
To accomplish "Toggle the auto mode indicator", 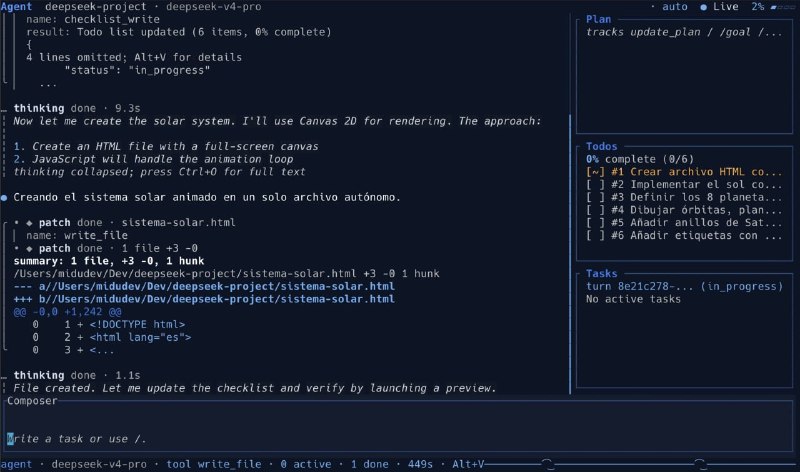I will (674, 7).
